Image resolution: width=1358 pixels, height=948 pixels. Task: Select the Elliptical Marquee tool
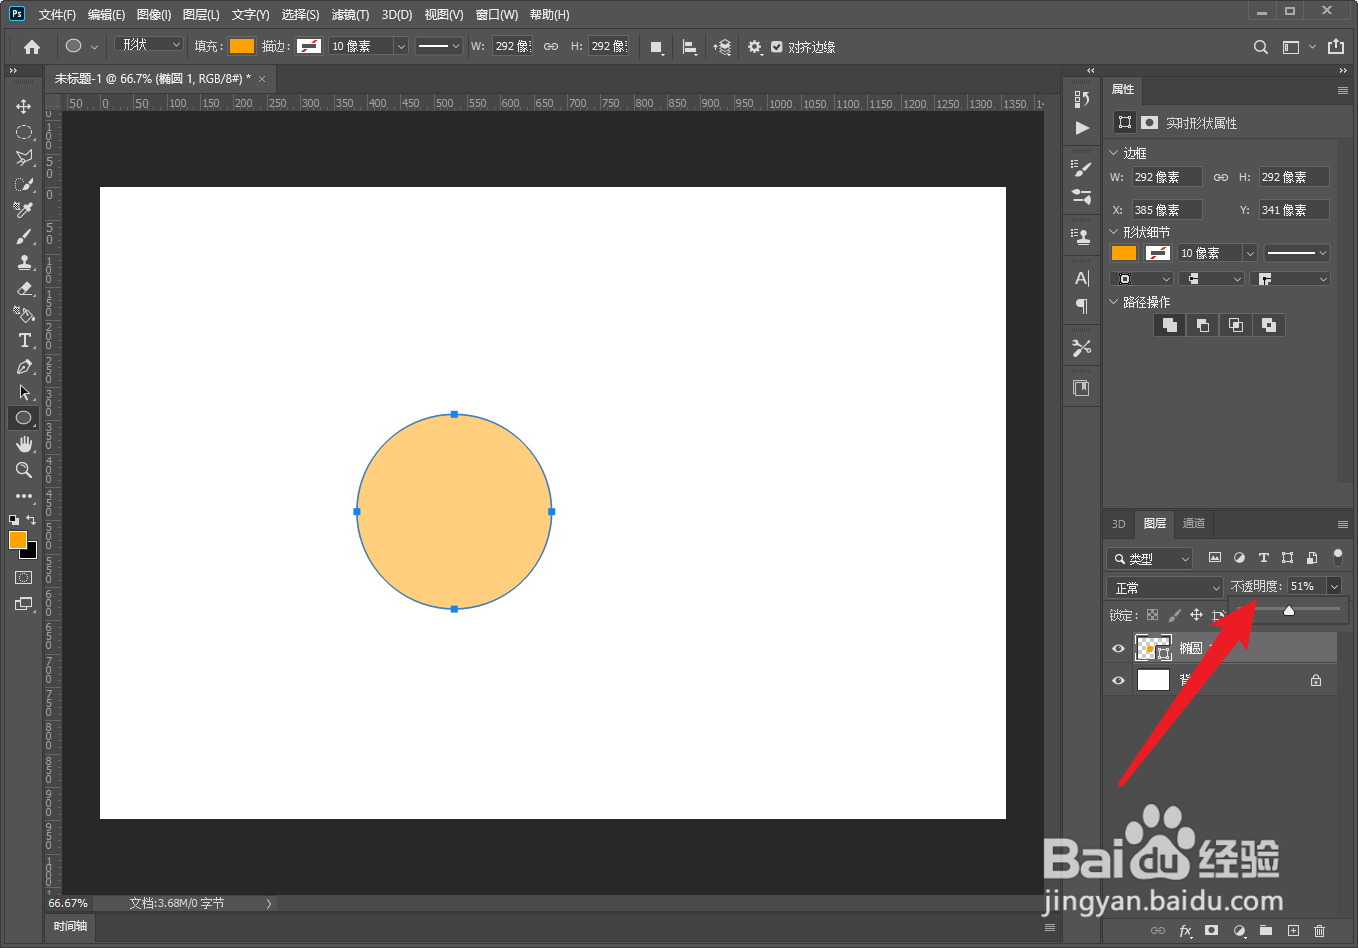(24, 132)
